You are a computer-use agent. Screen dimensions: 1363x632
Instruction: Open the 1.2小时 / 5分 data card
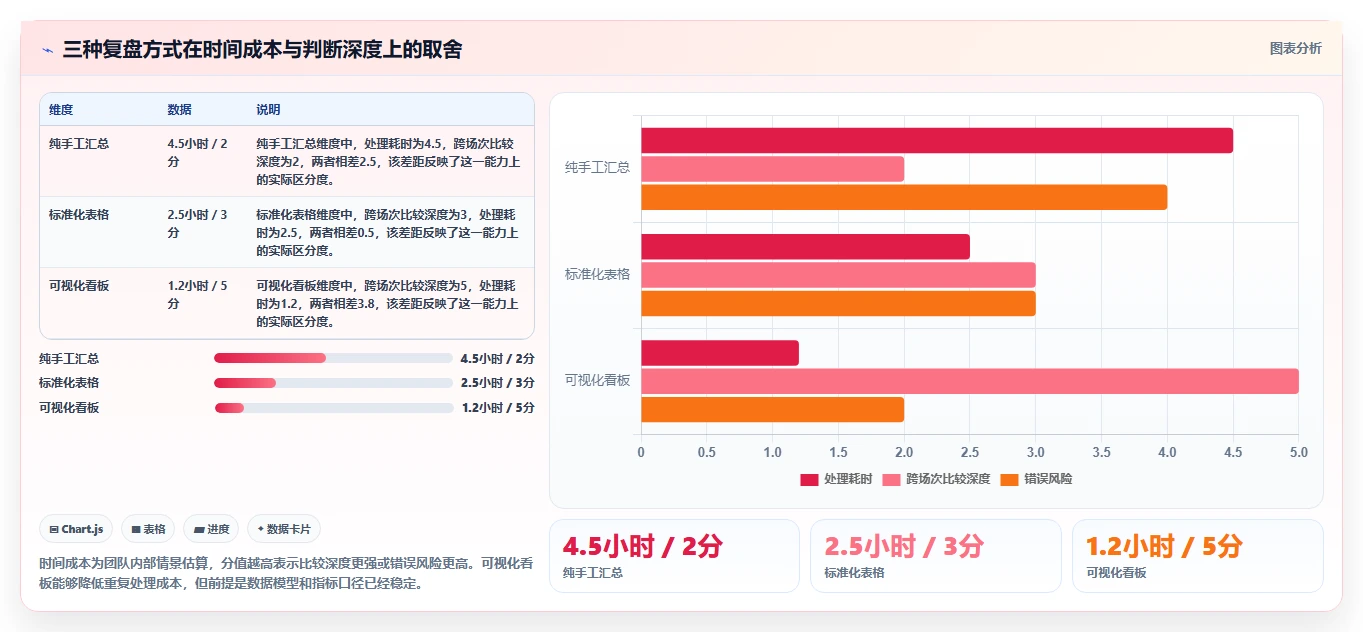click(x=1198, y=556)
